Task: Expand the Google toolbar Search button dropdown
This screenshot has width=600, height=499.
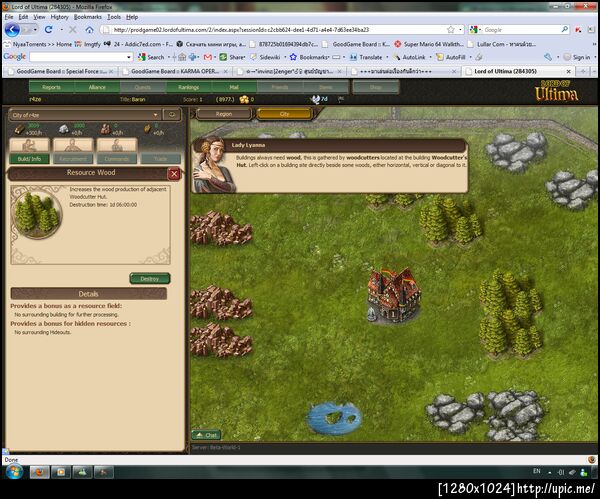Action: [169, 57]
